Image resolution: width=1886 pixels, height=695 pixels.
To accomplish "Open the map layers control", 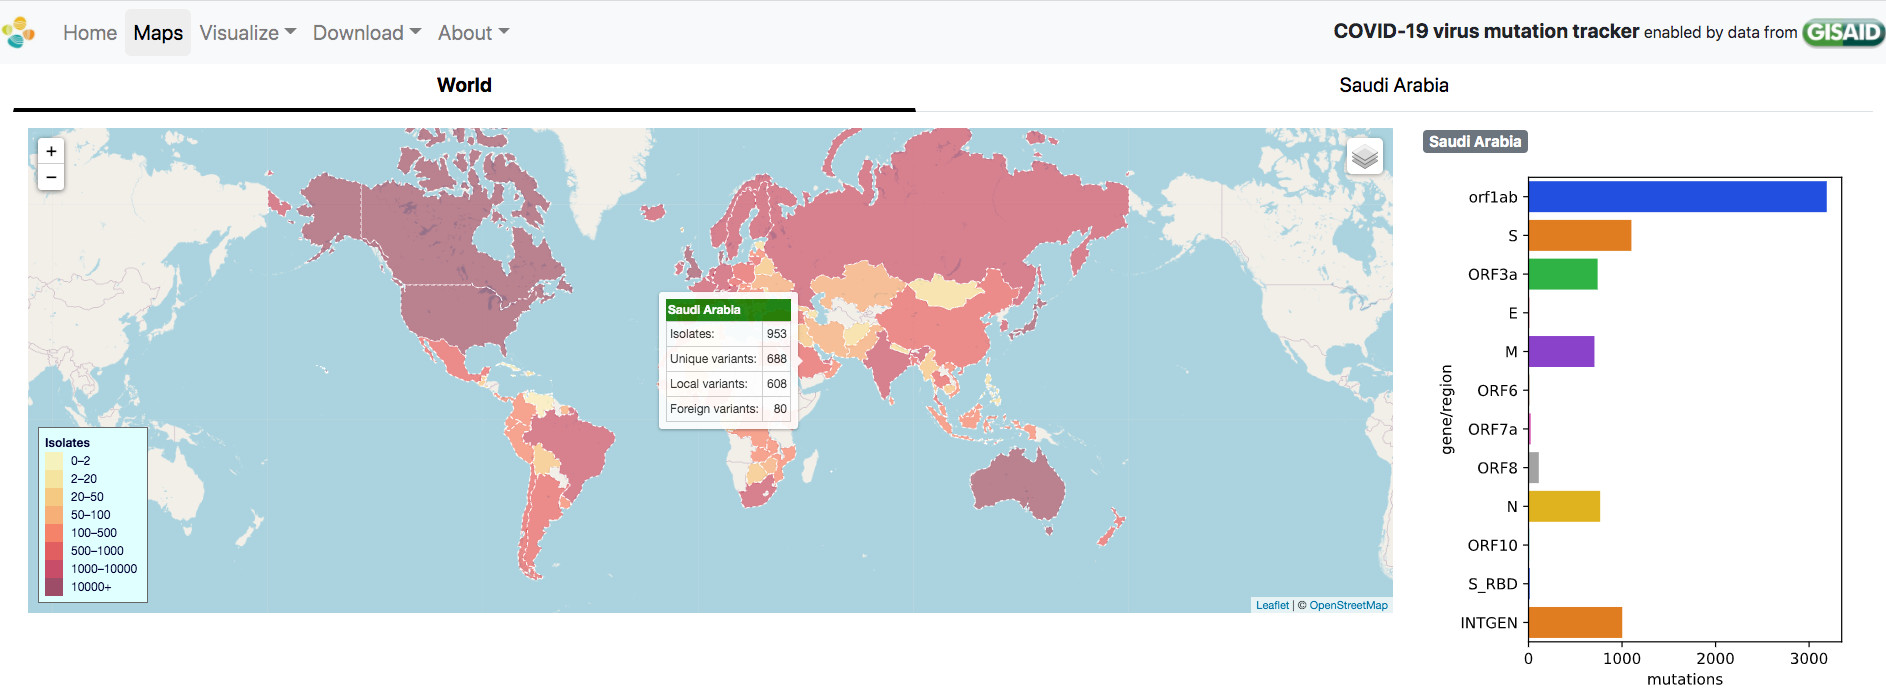I will pos(1364,156).
